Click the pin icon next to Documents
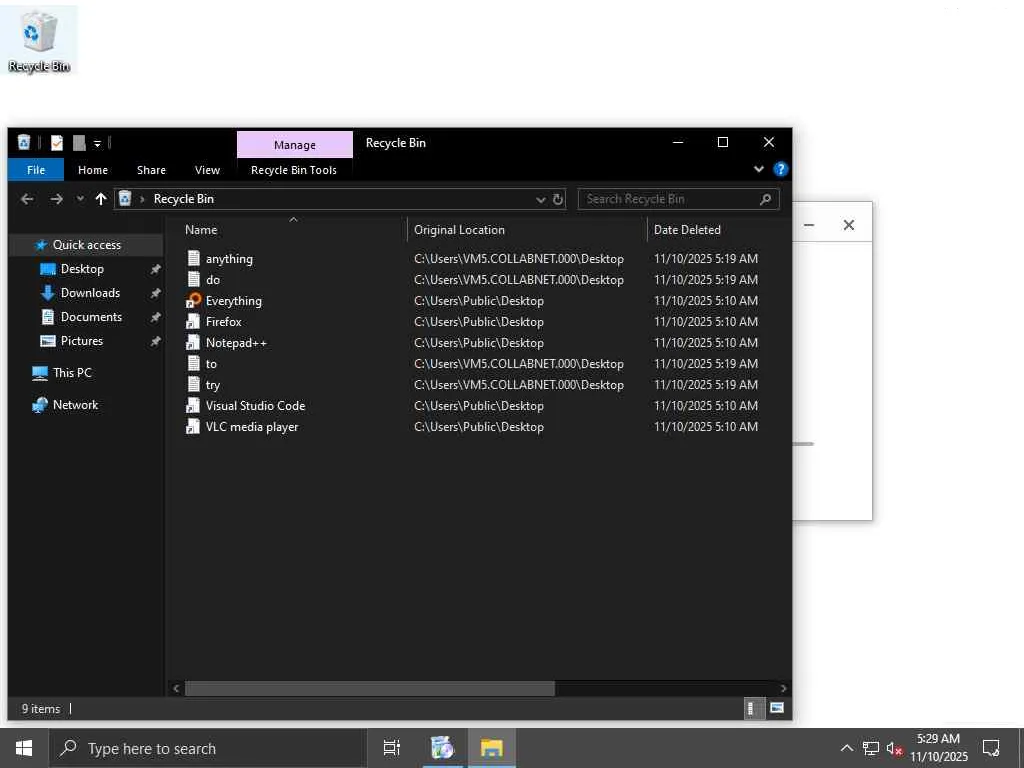The width and height of the screenshot is (1024, 768). (155, 317)
